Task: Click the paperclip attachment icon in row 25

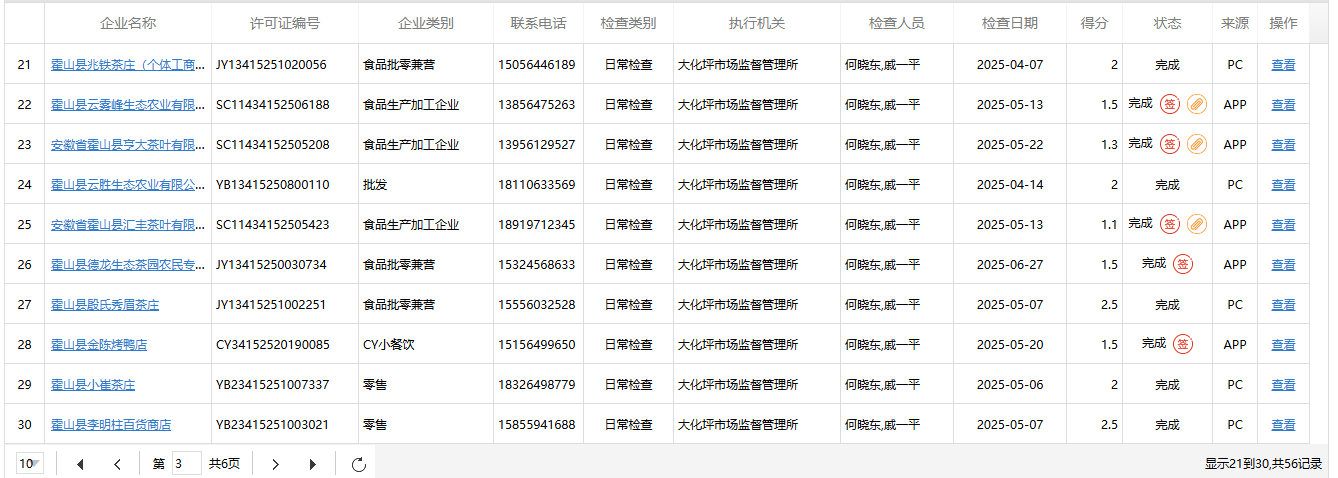Action: (1196, 224)
